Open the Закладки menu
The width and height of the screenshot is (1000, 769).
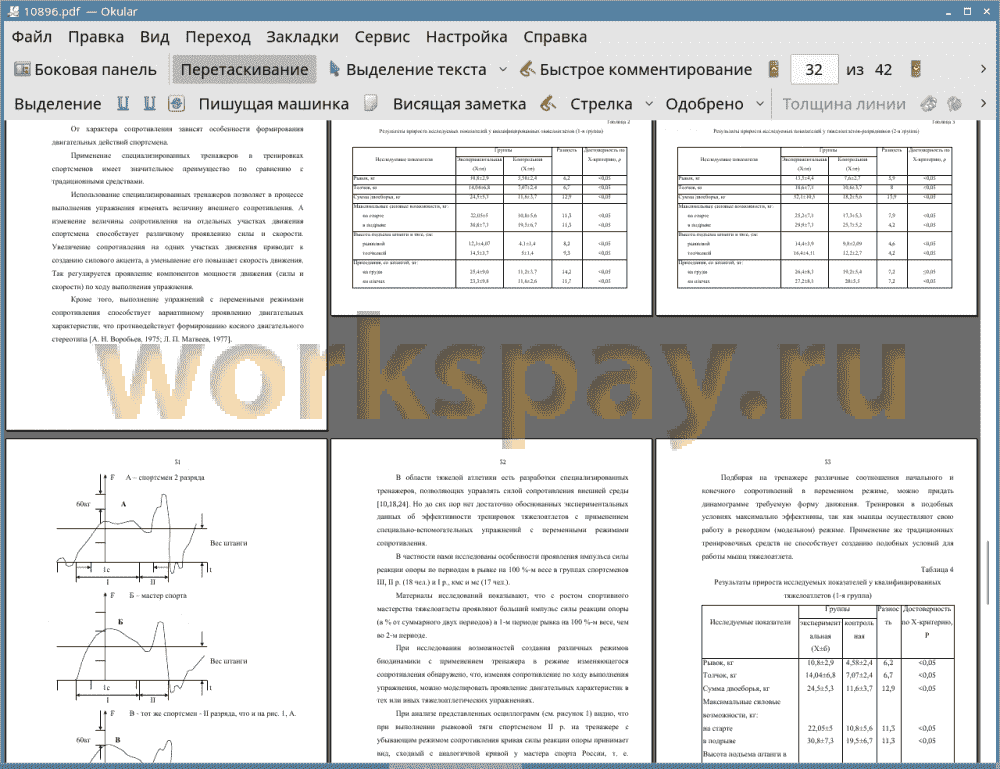[302, 37]
